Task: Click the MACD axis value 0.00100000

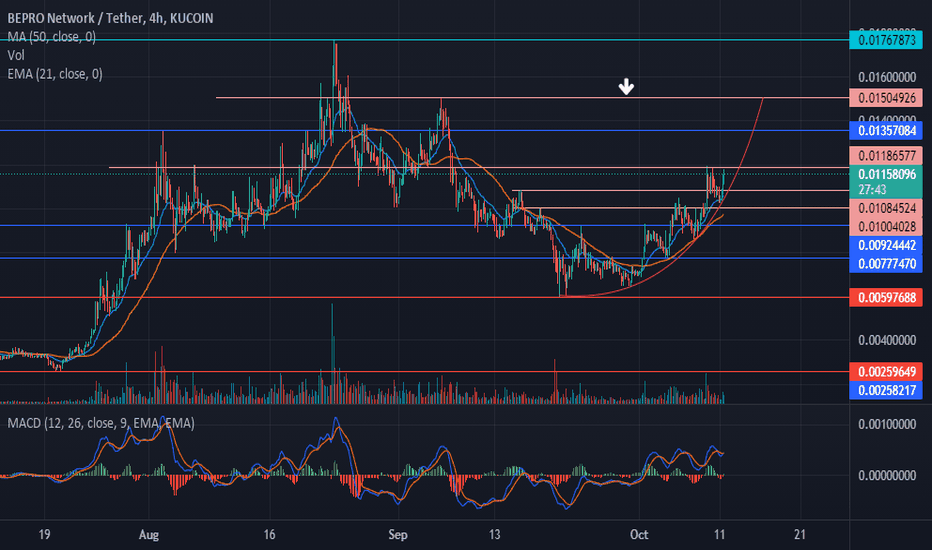Action: (887, 425)
